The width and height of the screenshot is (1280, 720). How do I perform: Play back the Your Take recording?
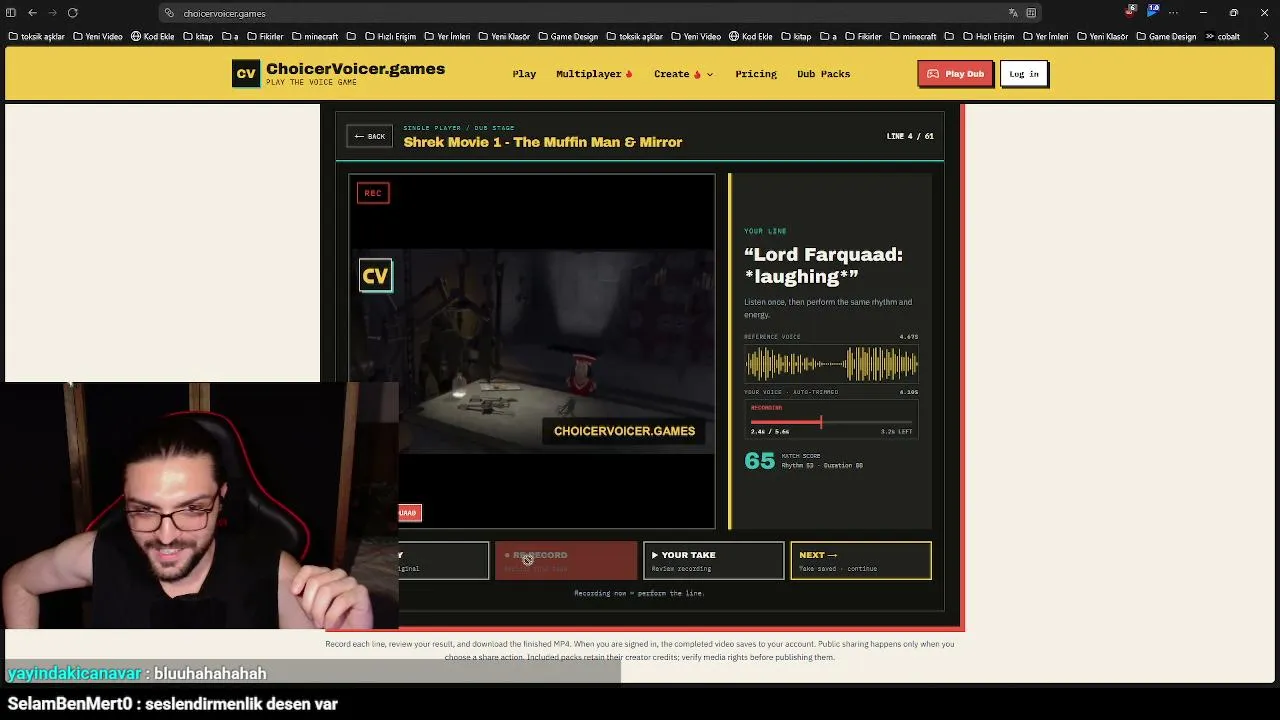click(714, 561)
